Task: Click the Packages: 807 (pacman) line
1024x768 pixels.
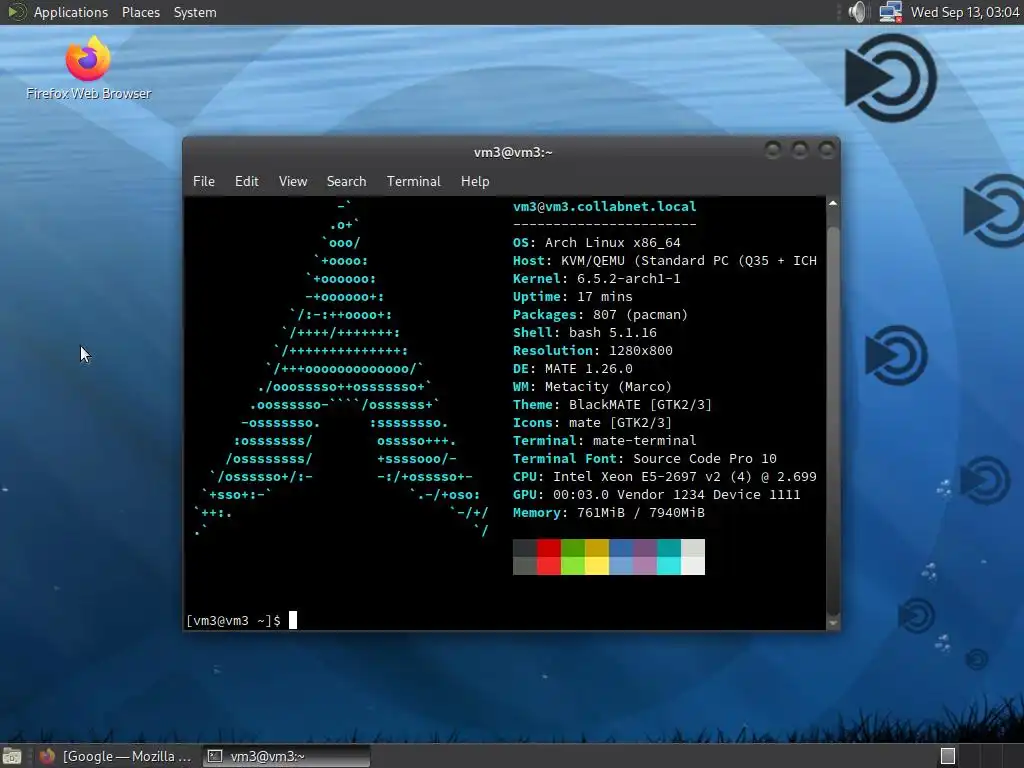Action: 601,315
